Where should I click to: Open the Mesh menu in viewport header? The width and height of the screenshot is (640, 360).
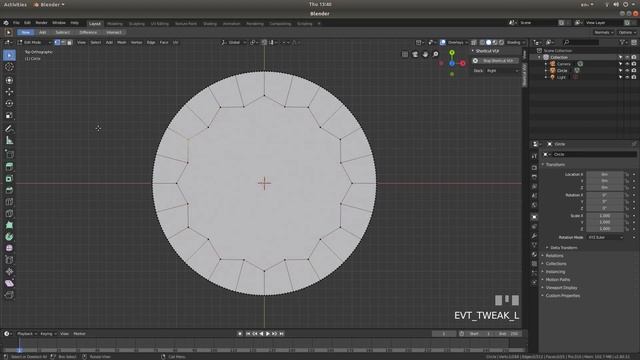click(122, 42)
